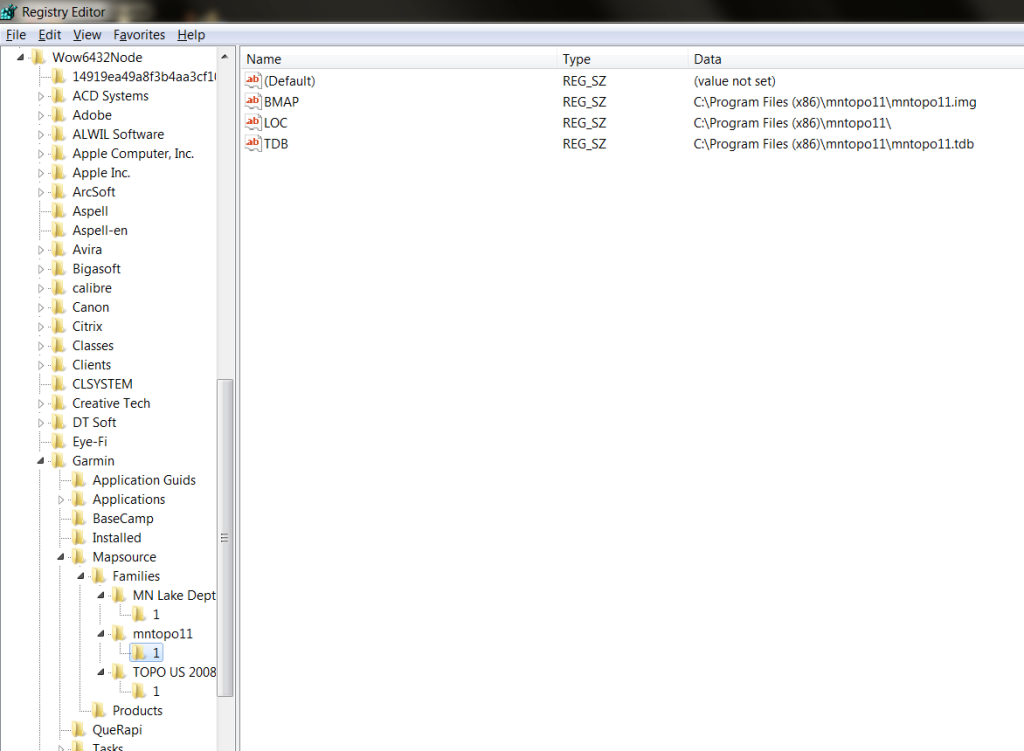Viewport: 1024px width, 751px height.
Task: Click the Application Guids folder icon
Action: click(79, 480)
